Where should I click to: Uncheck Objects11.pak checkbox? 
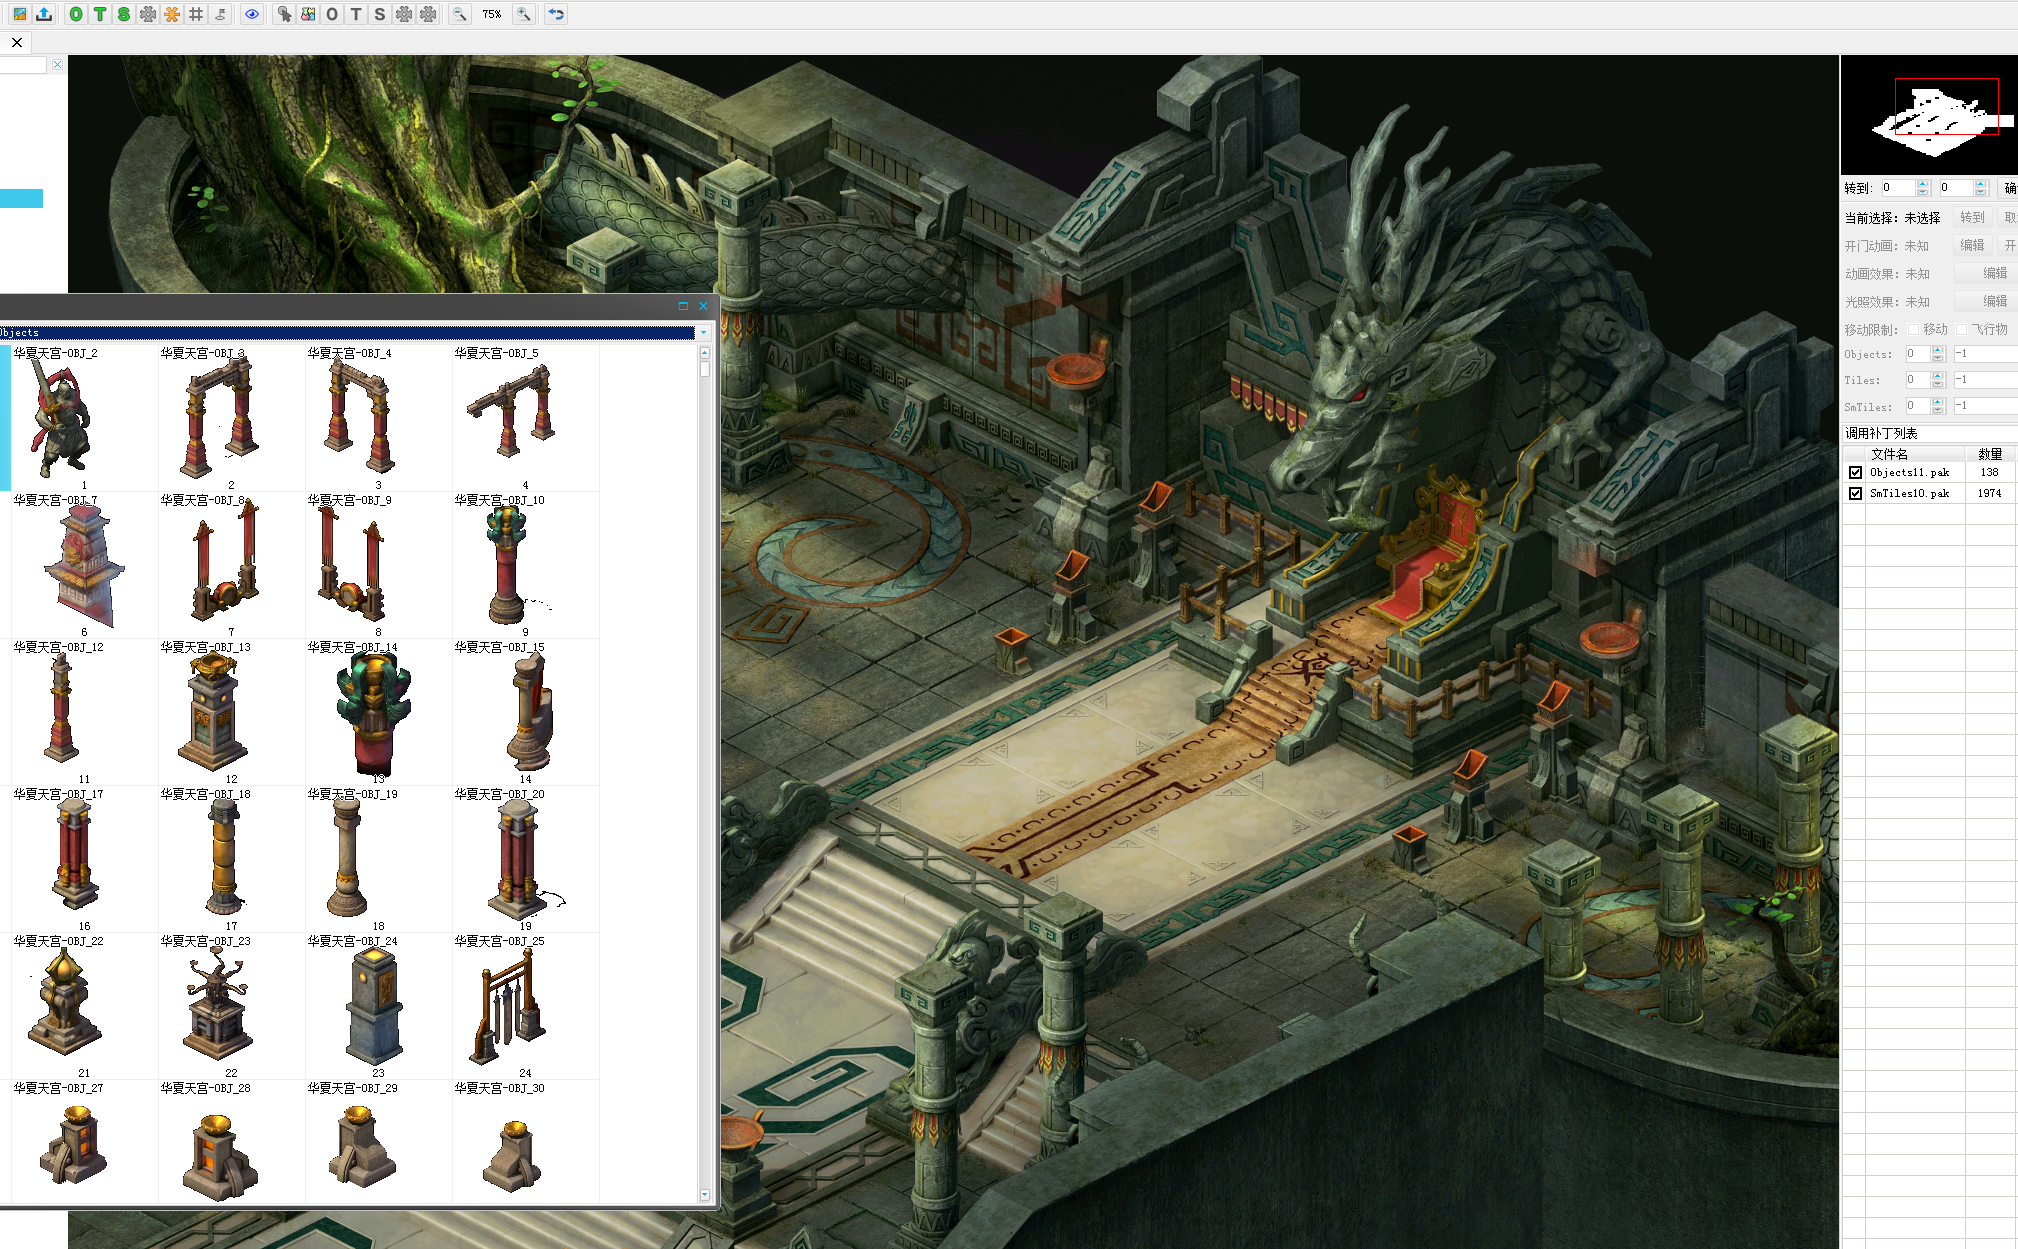(x=1856, y=472)
